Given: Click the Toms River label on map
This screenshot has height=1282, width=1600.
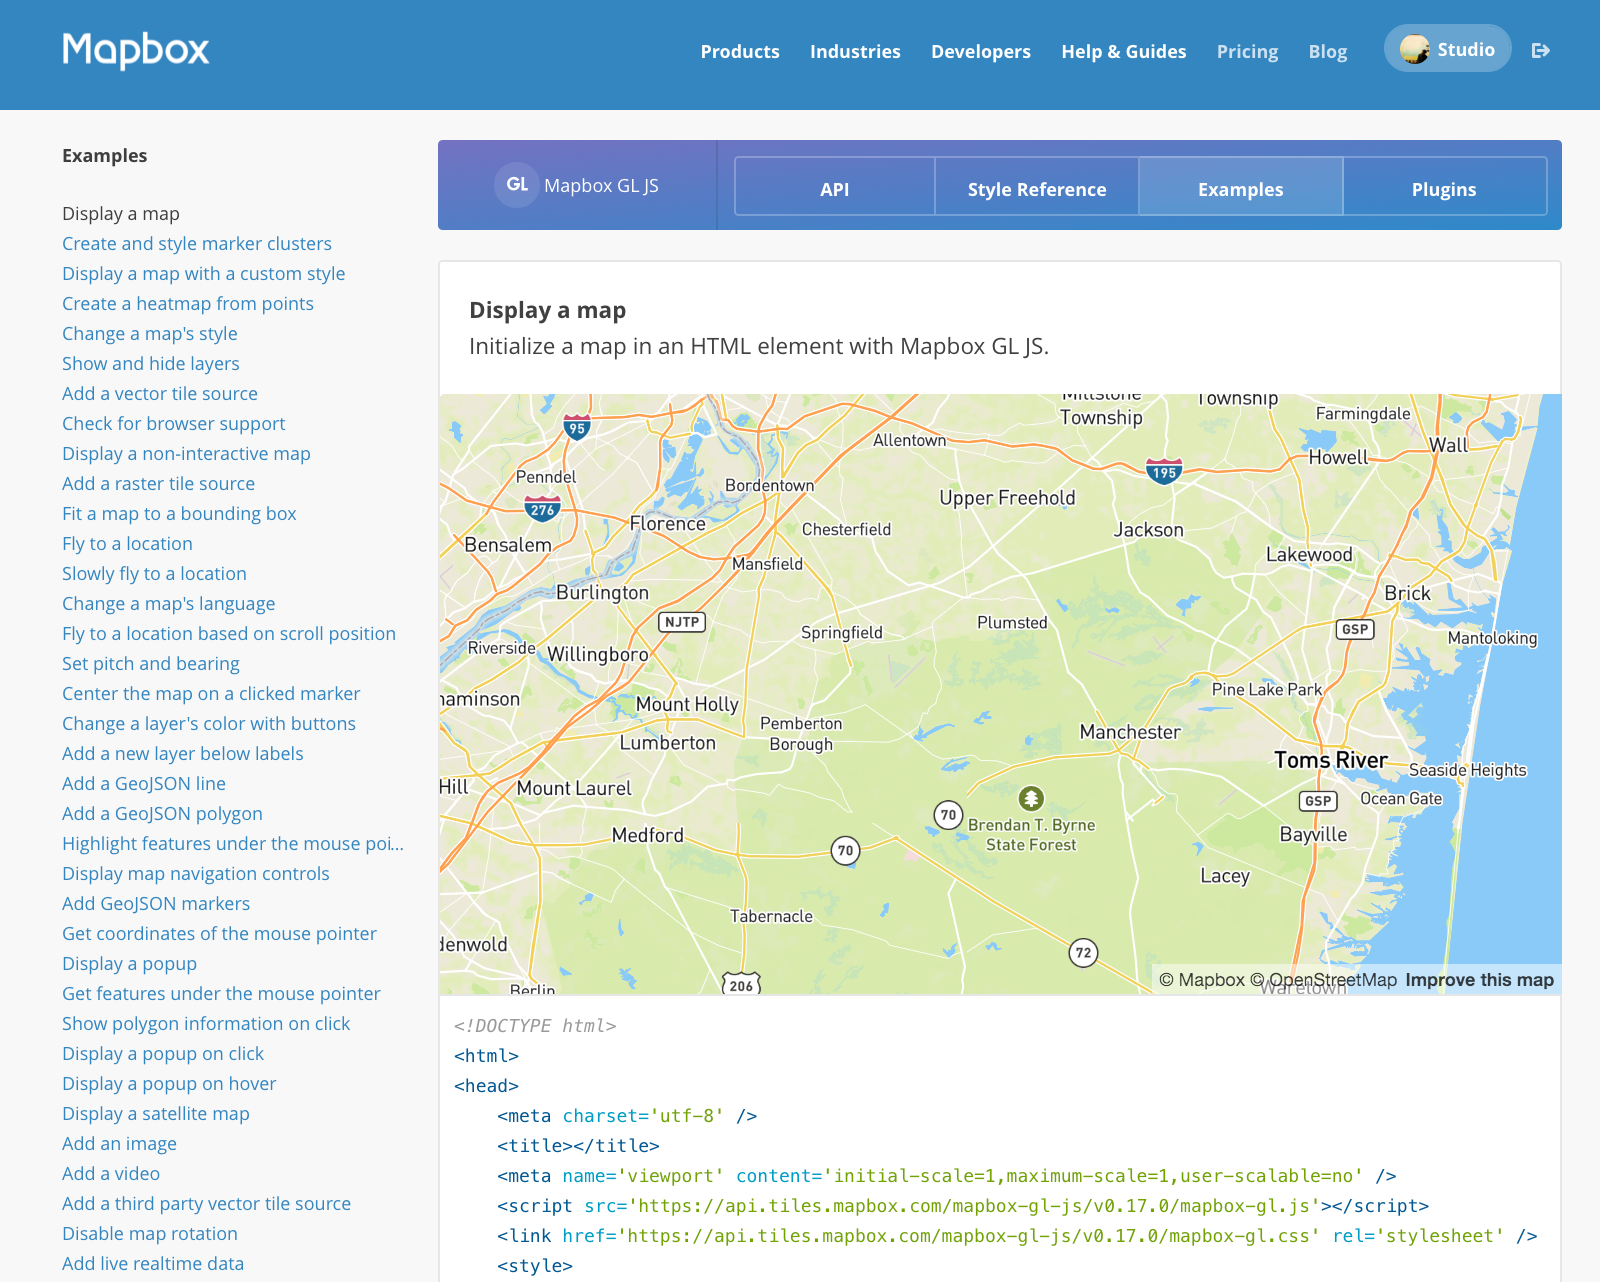Looking at the screenshot, I should tap(1330, 760).
